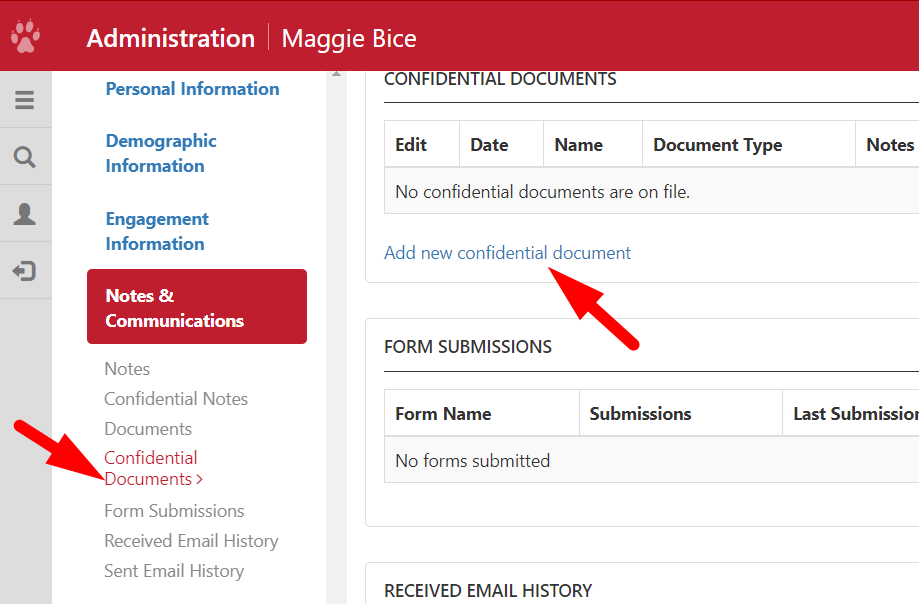Click the Submissions column header
This screenshot has height=604, width=919.
681,414
